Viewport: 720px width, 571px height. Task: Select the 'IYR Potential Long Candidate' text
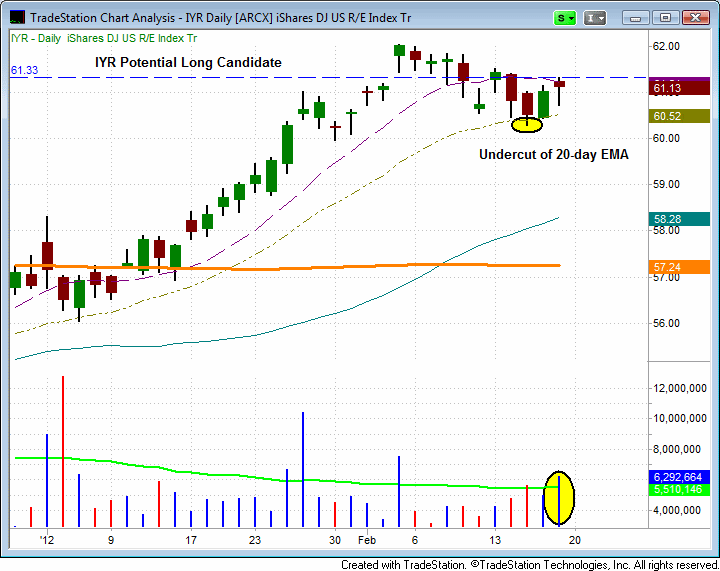click(188, 62)
